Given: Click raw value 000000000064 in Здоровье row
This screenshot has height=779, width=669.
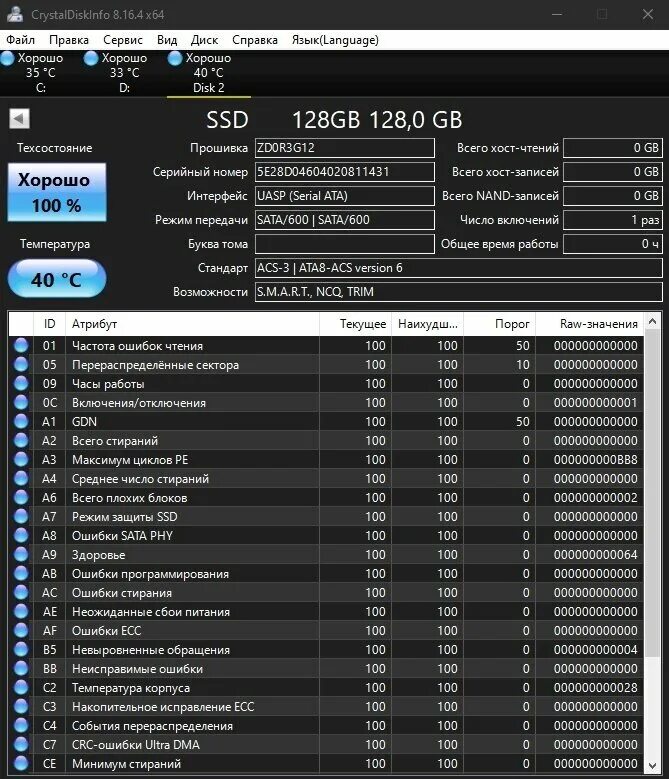Looking at the screenshot, I should pyautogui.click(x=595, y=554).
